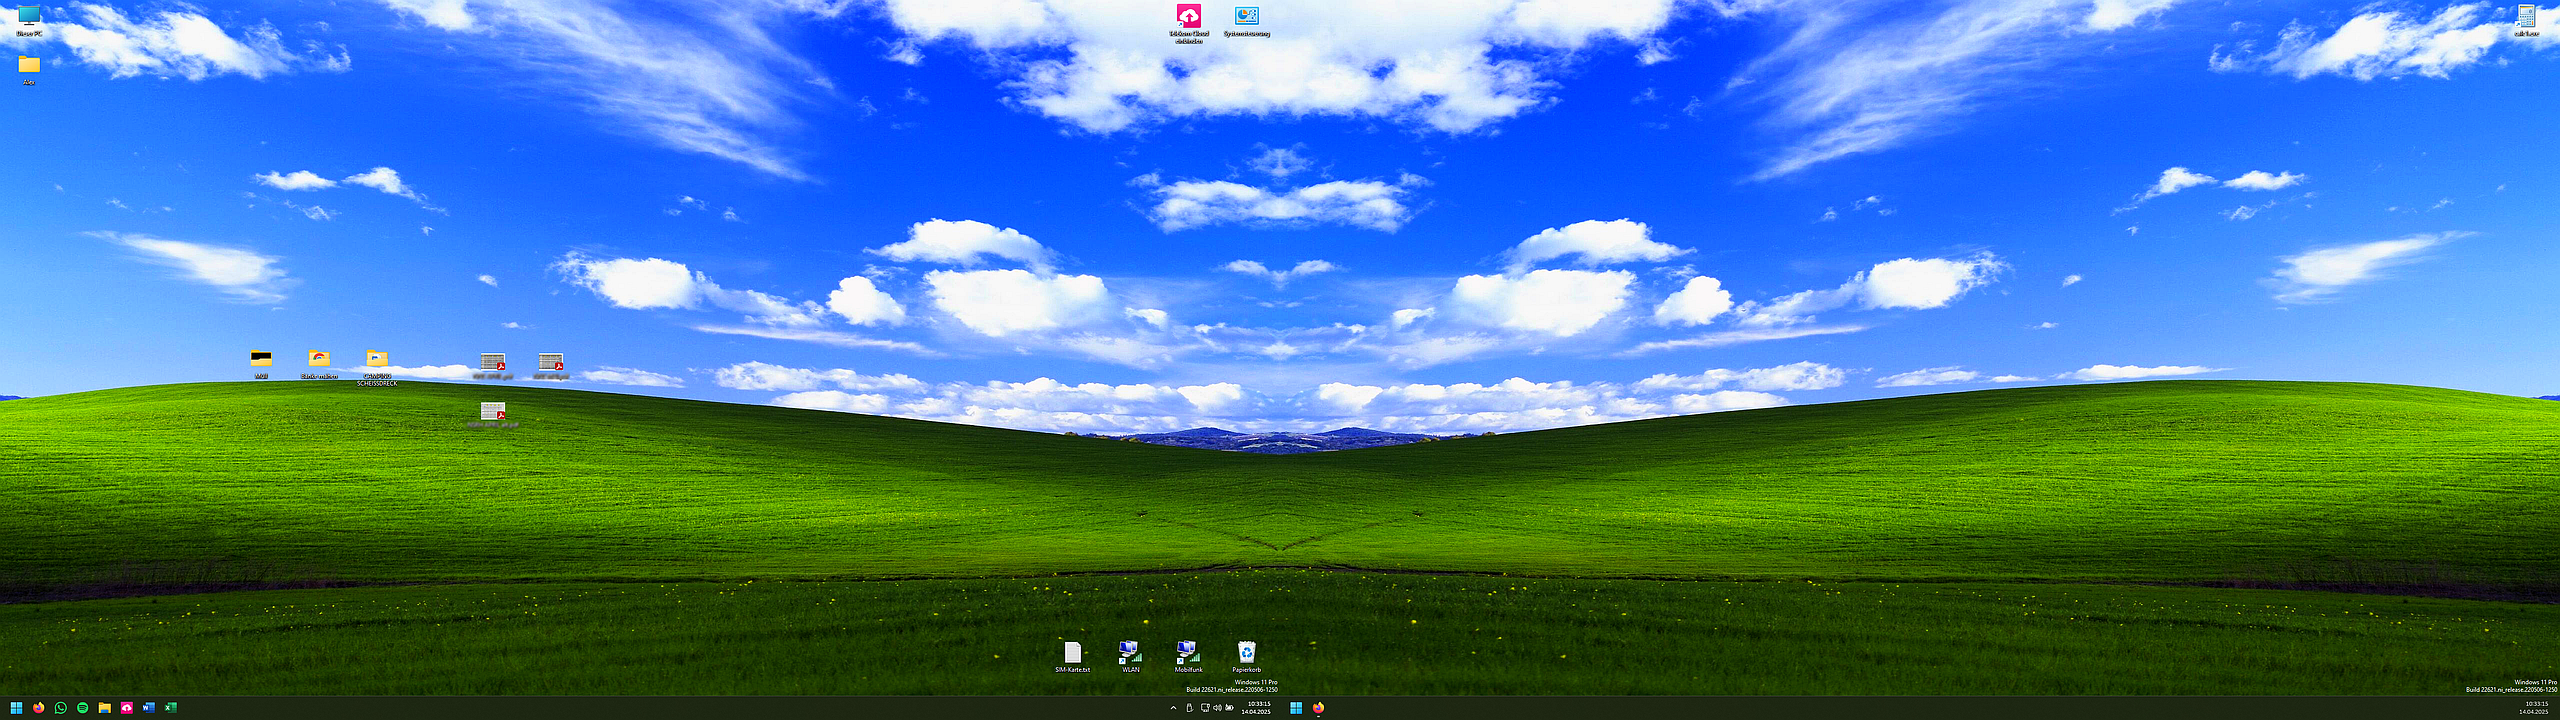This screenshot has width=2560, height=720.
Task: Click the Start button beside the left Firefox icon
Action: coord(16,708)
